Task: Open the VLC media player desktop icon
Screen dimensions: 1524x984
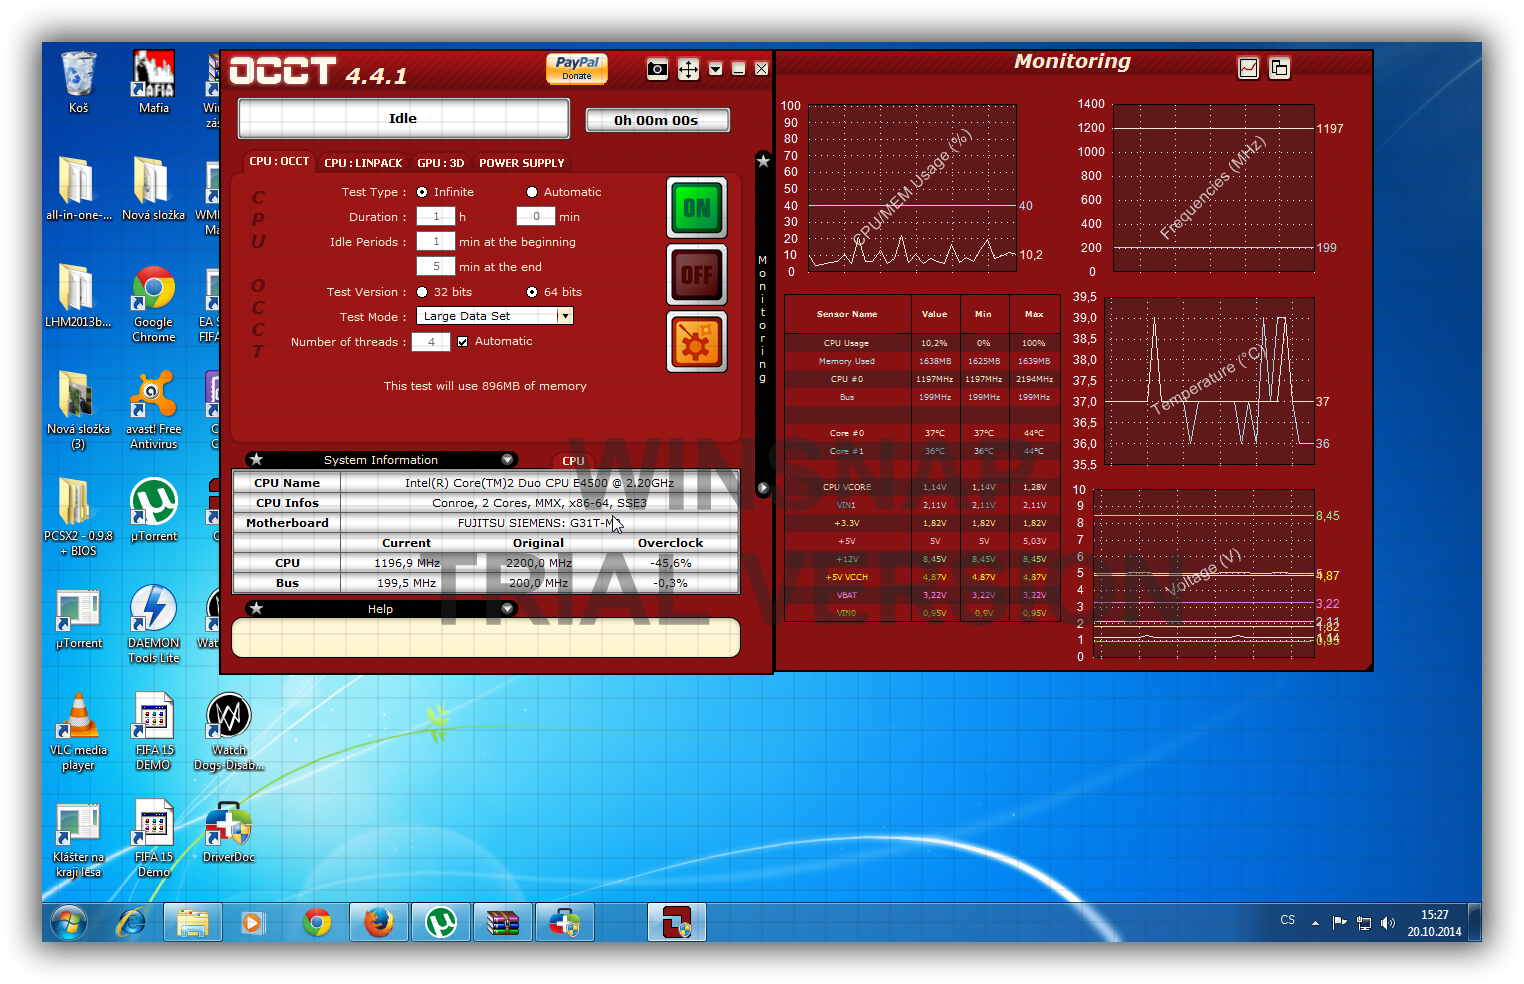Action: coord(78,732)
